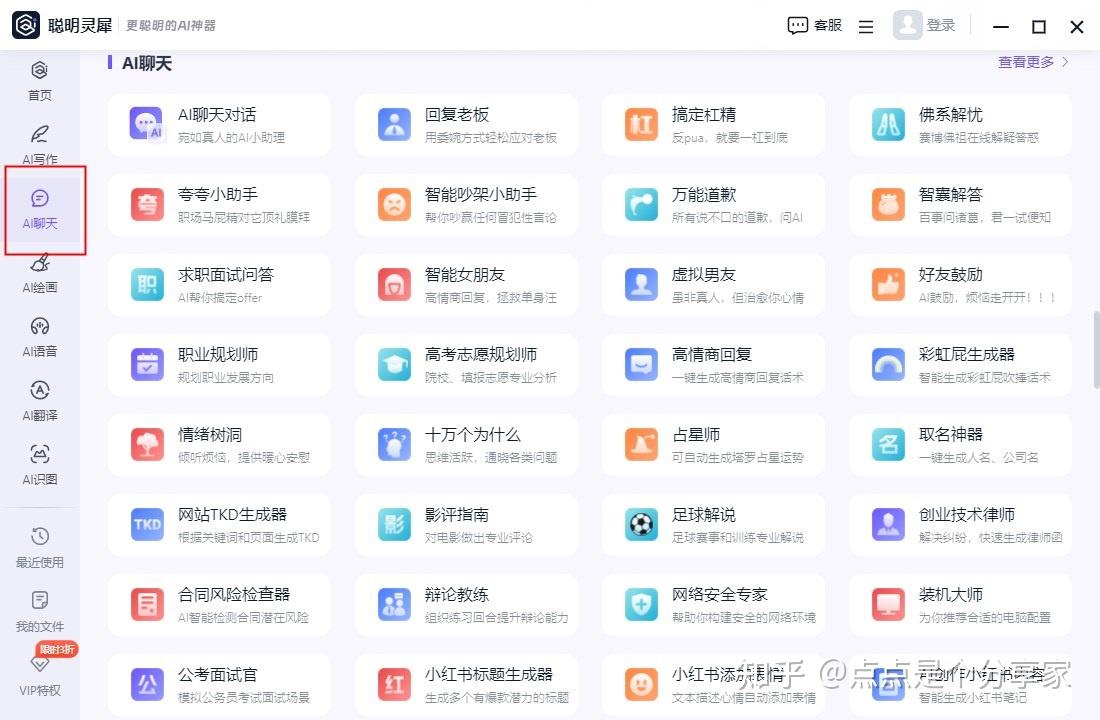Go to 首页 home page
Screen dimensions: 1100x720
pos(38,80)
